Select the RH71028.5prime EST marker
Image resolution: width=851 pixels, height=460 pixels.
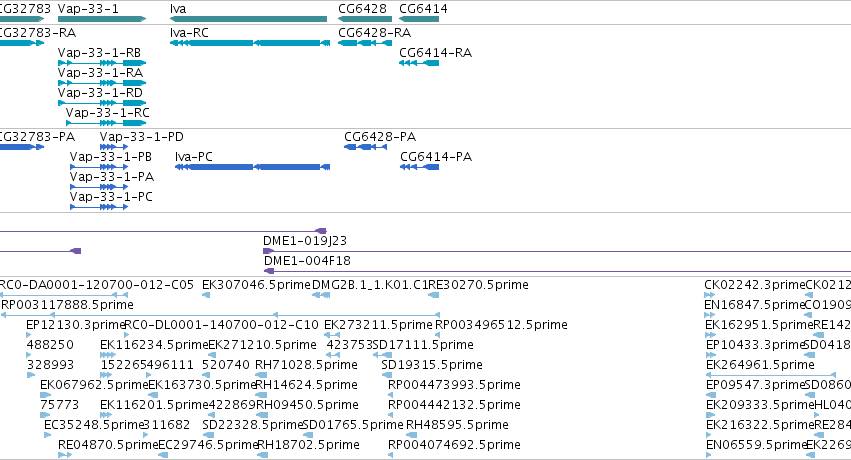coord(261,375)
